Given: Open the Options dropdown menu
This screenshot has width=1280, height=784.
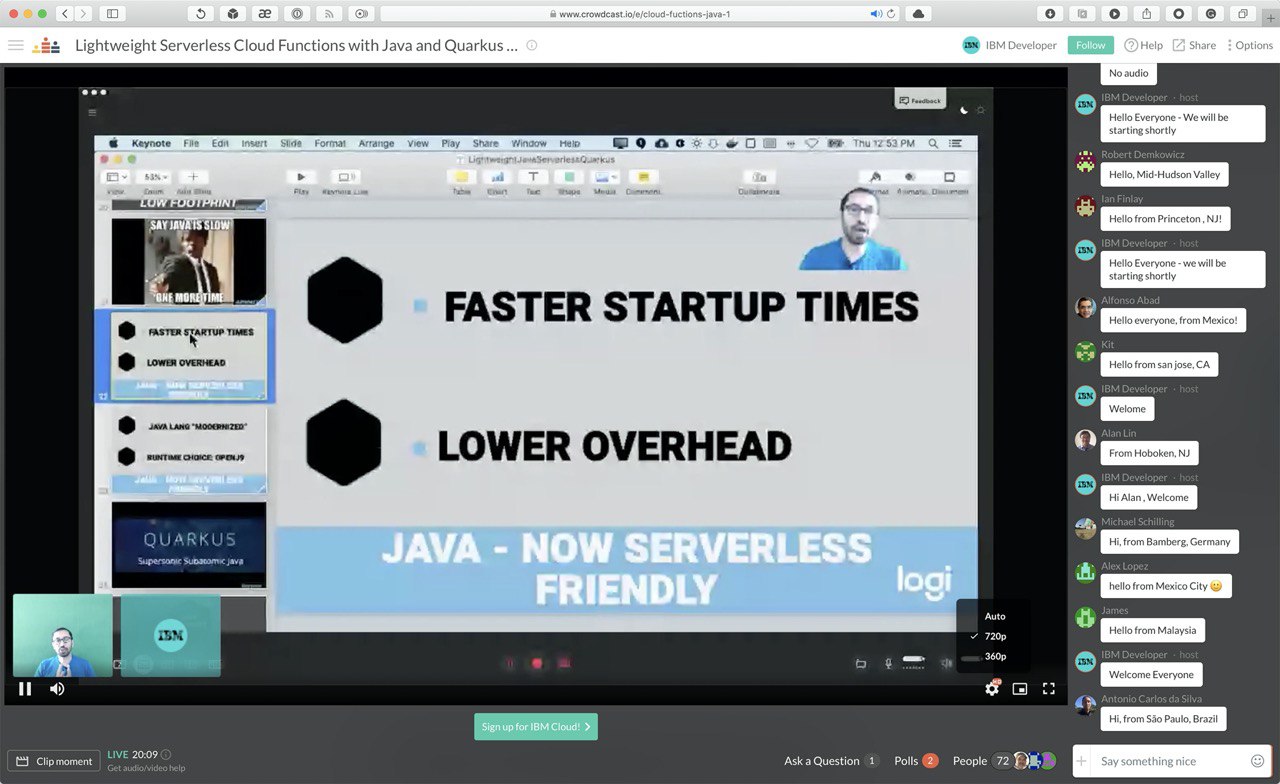Looking at the screenshot, I should point(1250,45).
